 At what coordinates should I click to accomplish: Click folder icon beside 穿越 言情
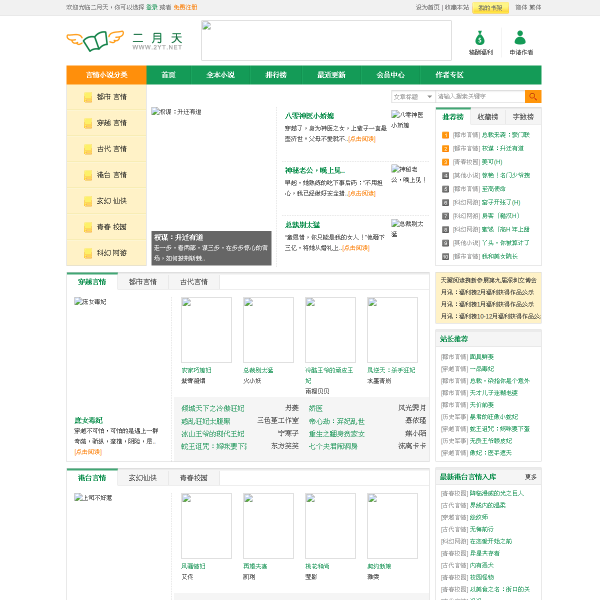pyautogui.click(x=88, y=124)
